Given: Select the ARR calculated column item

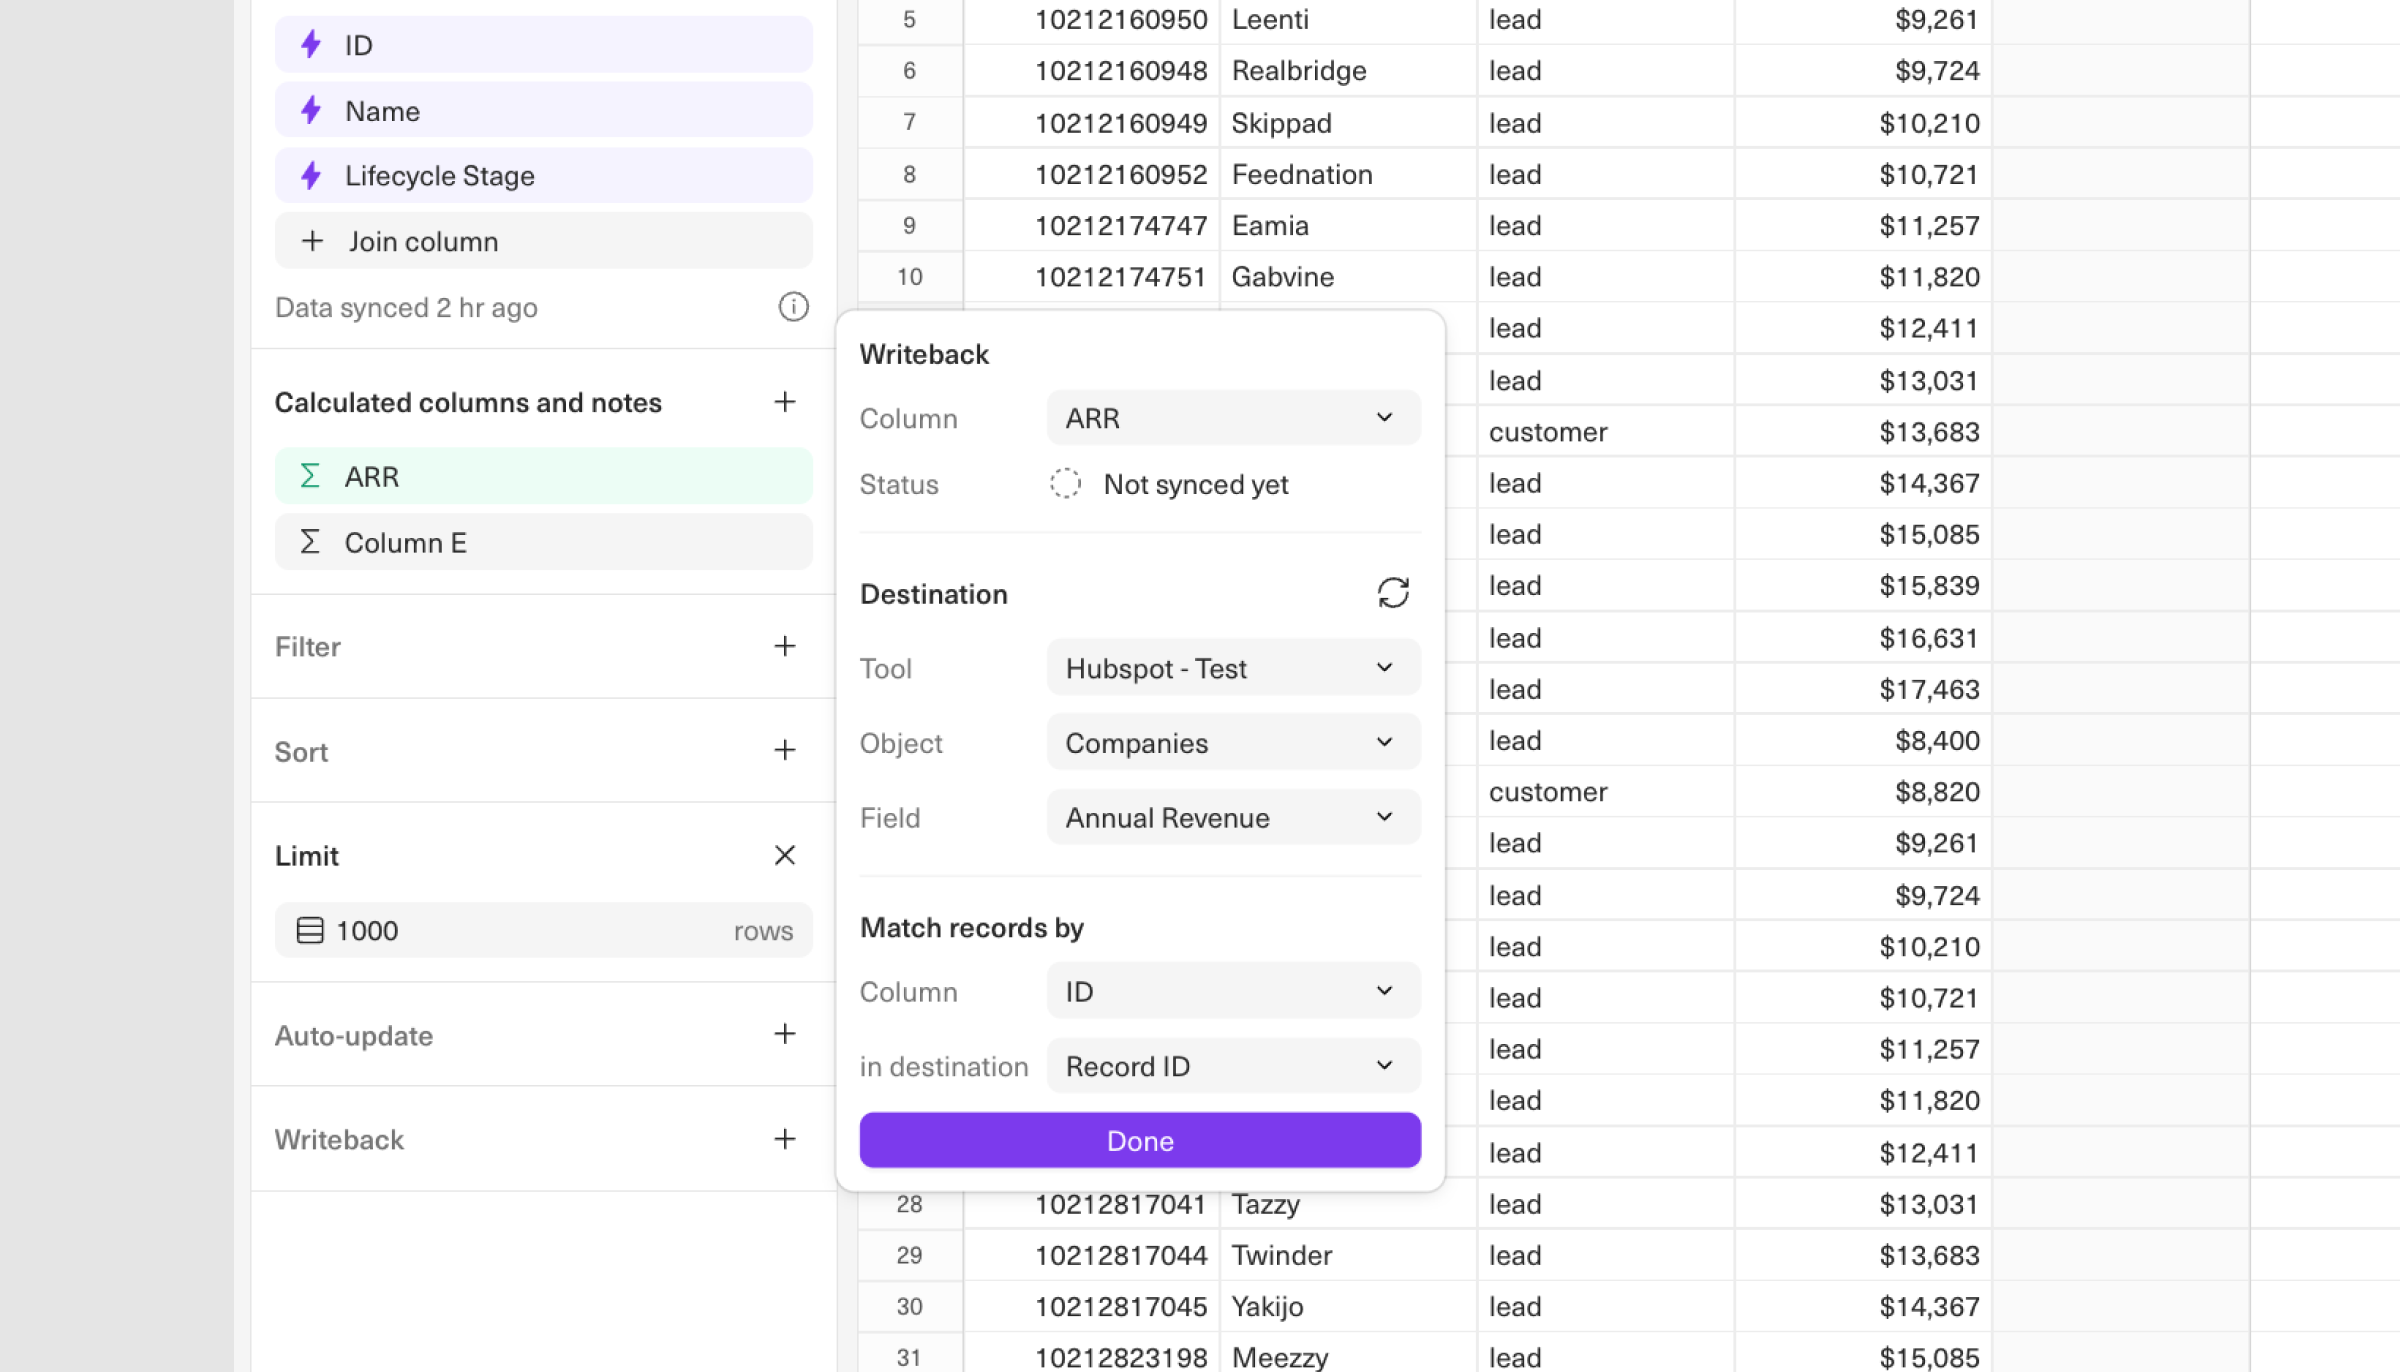Looking at the screenshot, I should pyautogui.click(x=543, y=476).
